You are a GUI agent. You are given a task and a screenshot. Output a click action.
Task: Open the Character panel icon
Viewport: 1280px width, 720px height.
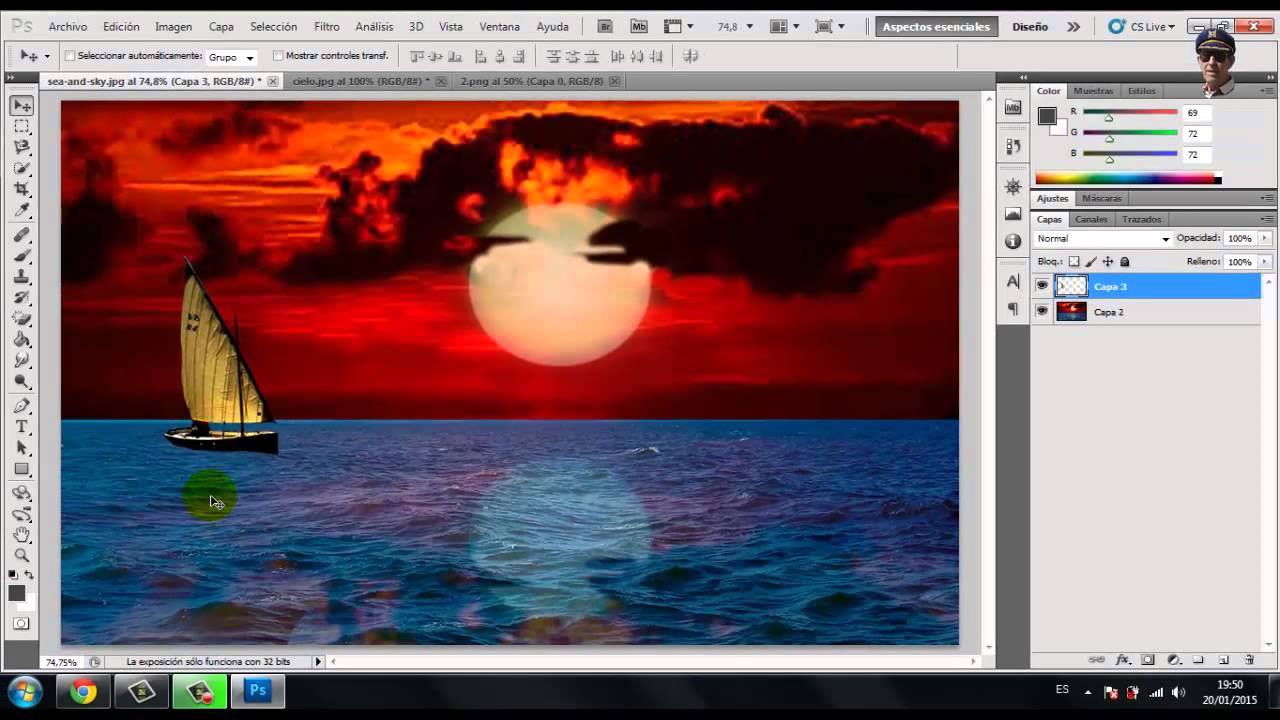pyautogui.click(x=1013, y=282)
